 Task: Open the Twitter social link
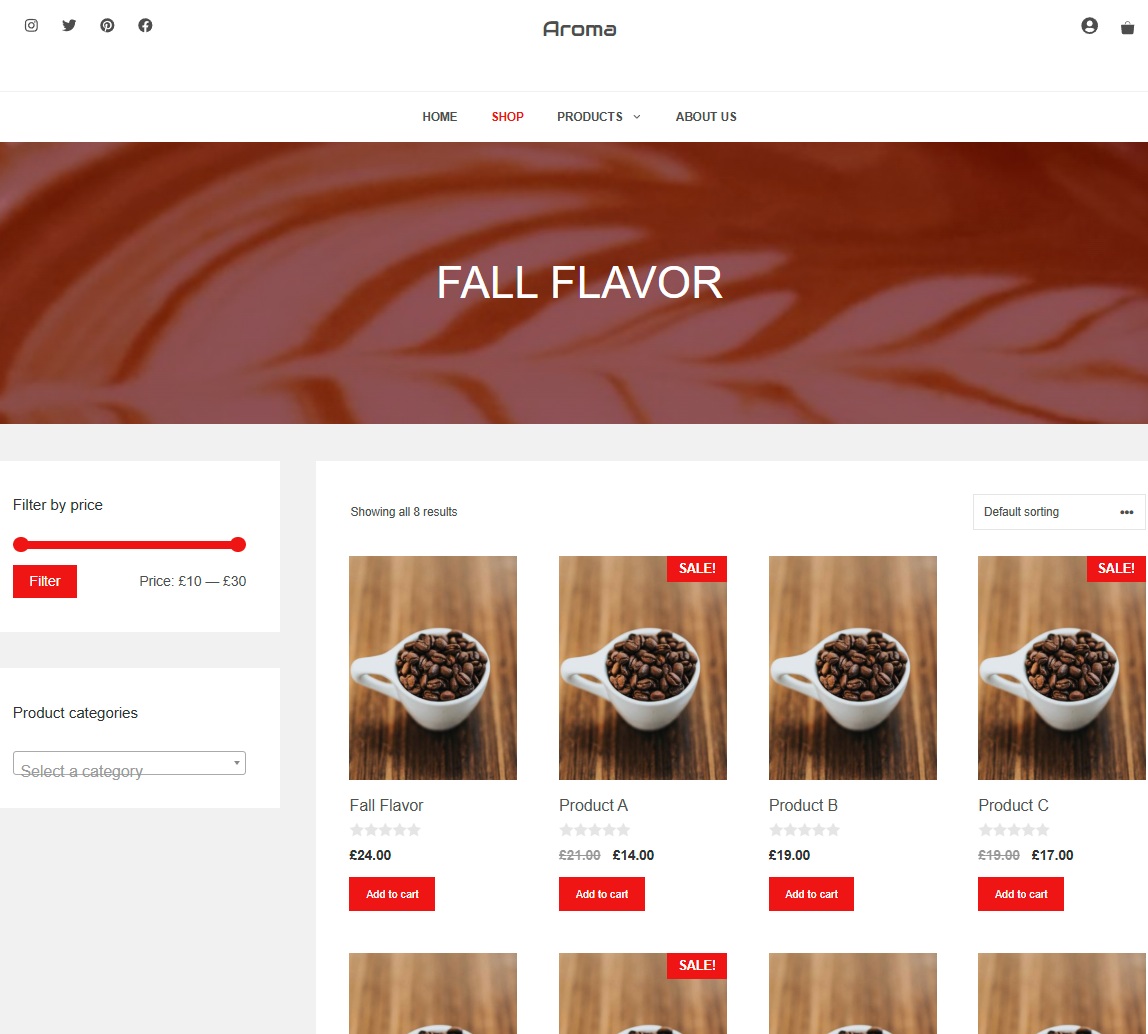coord(70,26)
